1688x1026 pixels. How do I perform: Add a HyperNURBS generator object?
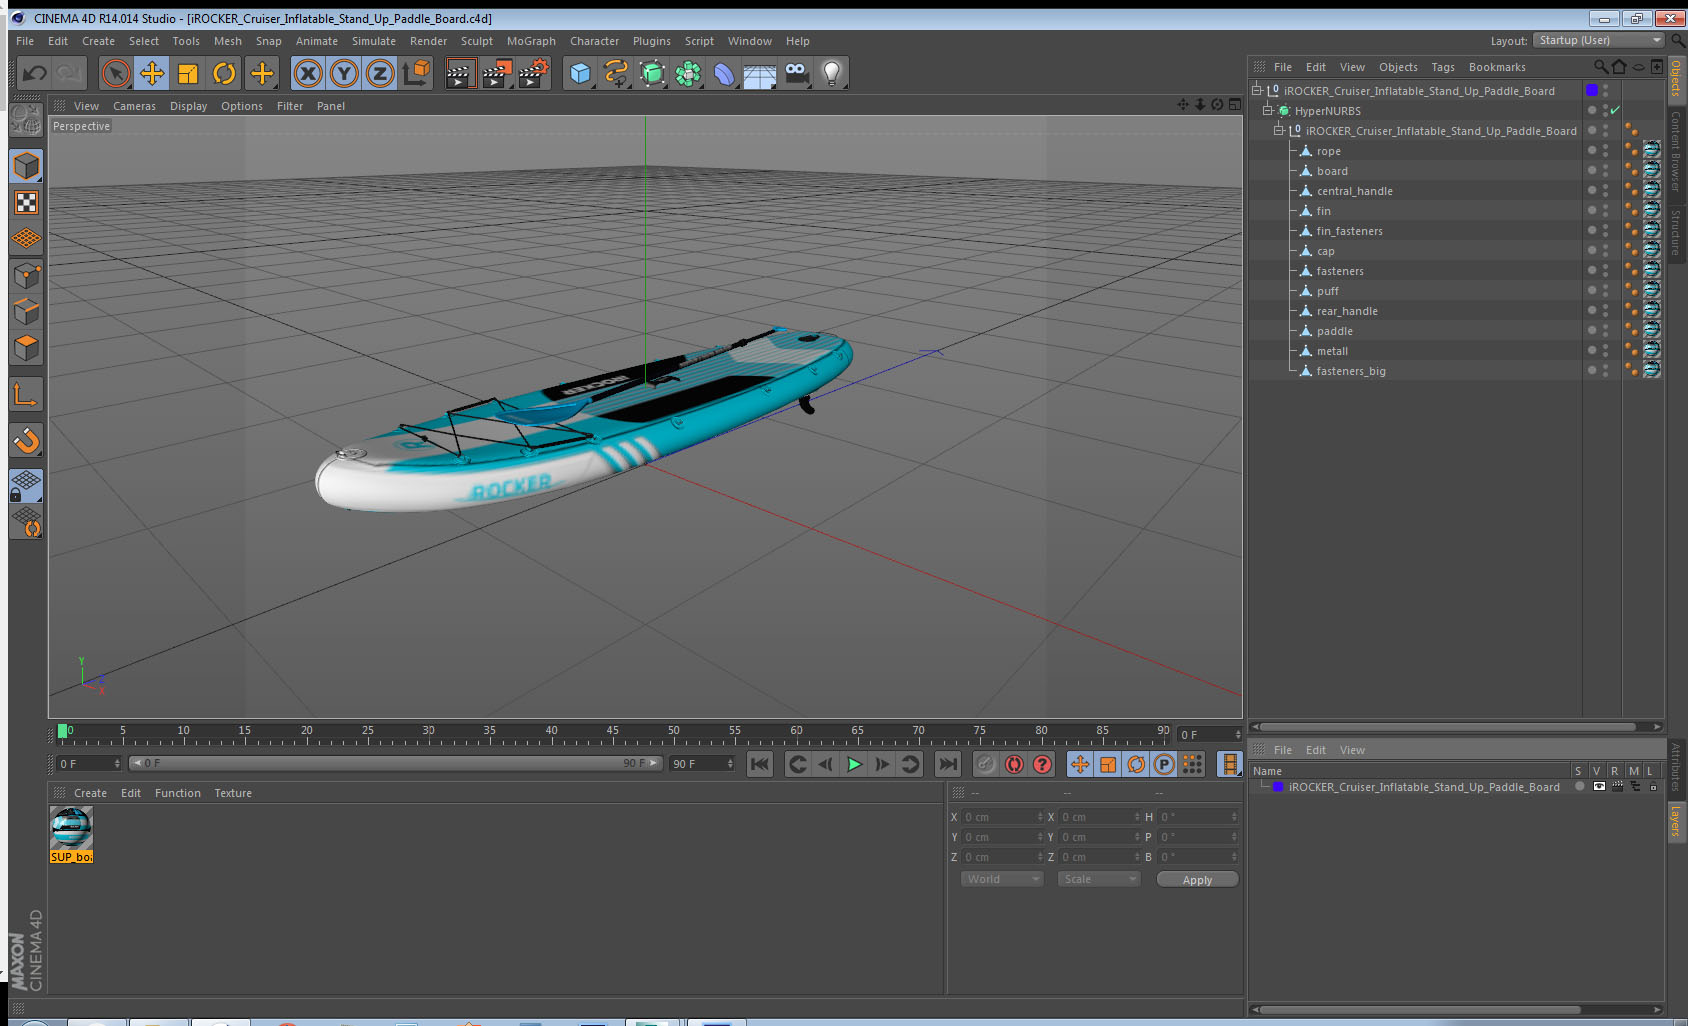[652, 73]
